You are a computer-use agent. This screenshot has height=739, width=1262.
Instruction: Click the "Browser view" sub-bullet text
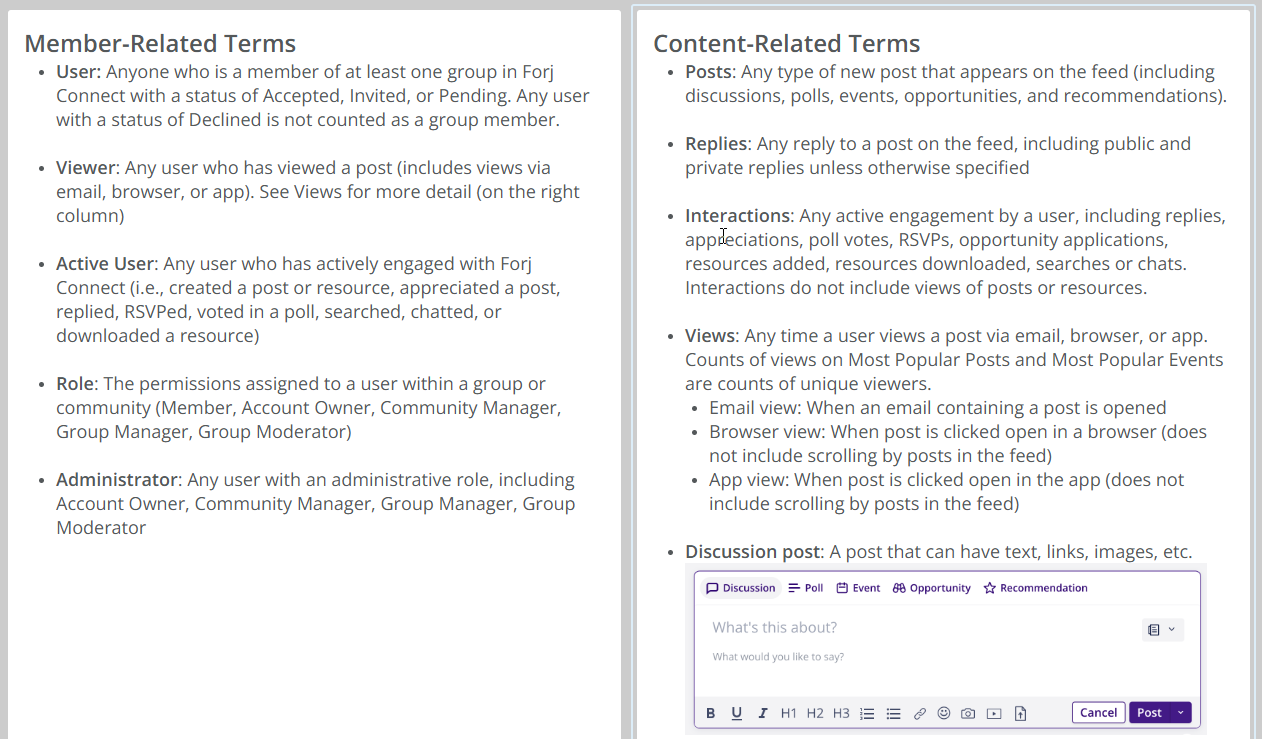958,444
